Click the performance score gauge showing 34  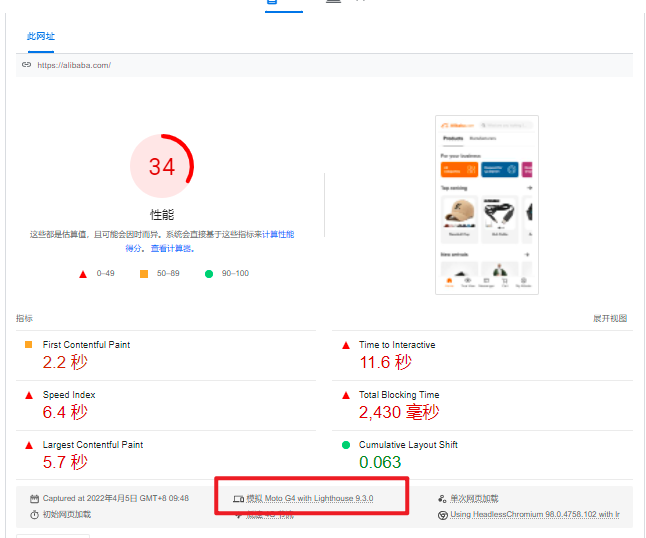coord(162,166)
